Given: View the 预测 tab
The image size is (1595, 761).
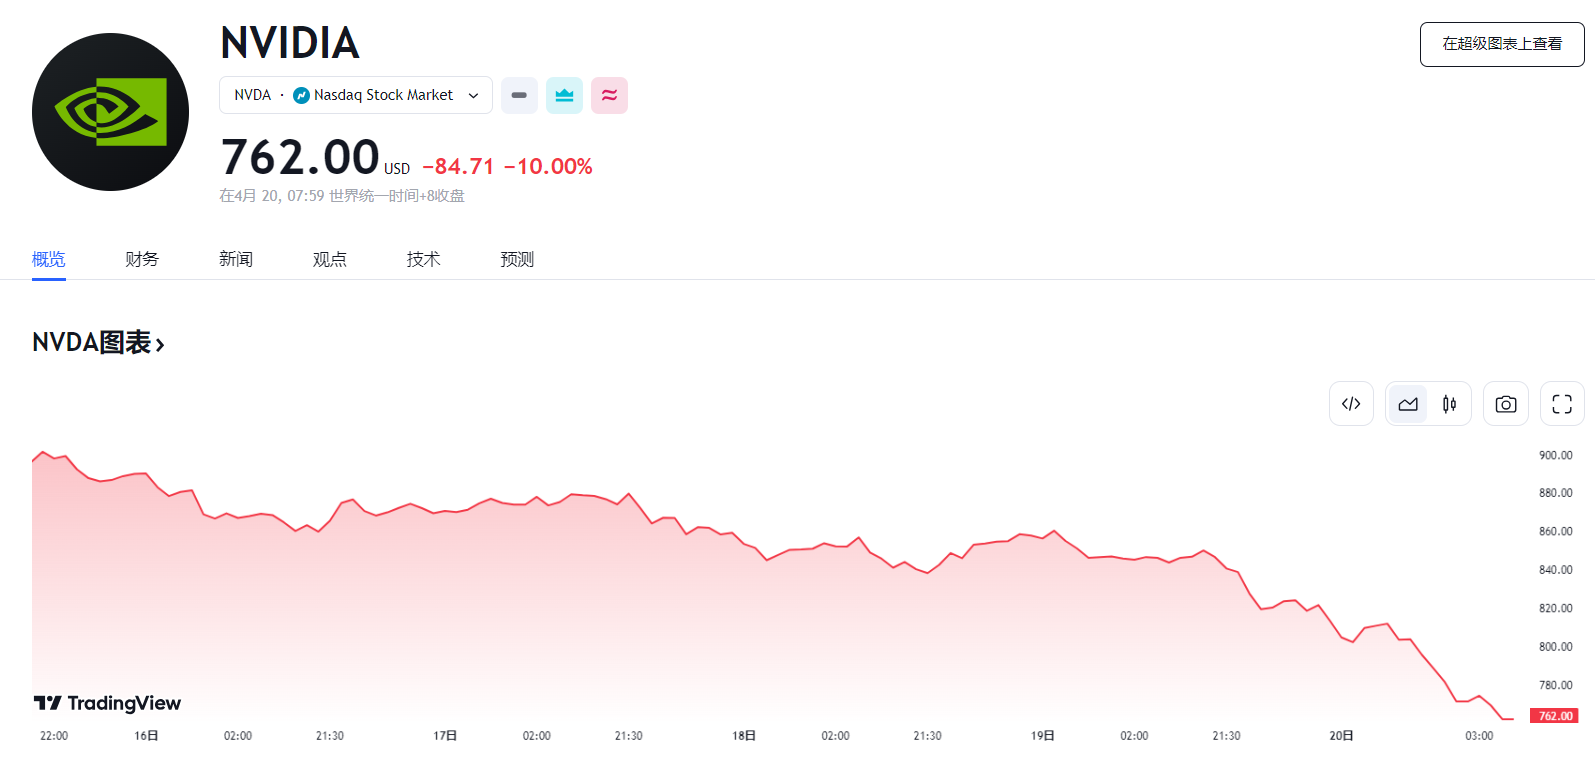Looking at the screenshot, I should pos(517,259).
